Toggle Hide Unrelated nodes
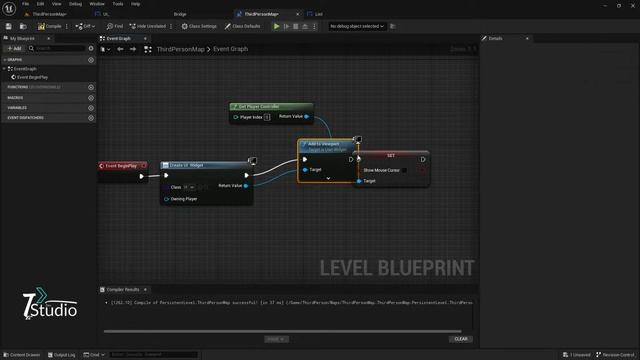 (148, 26)
